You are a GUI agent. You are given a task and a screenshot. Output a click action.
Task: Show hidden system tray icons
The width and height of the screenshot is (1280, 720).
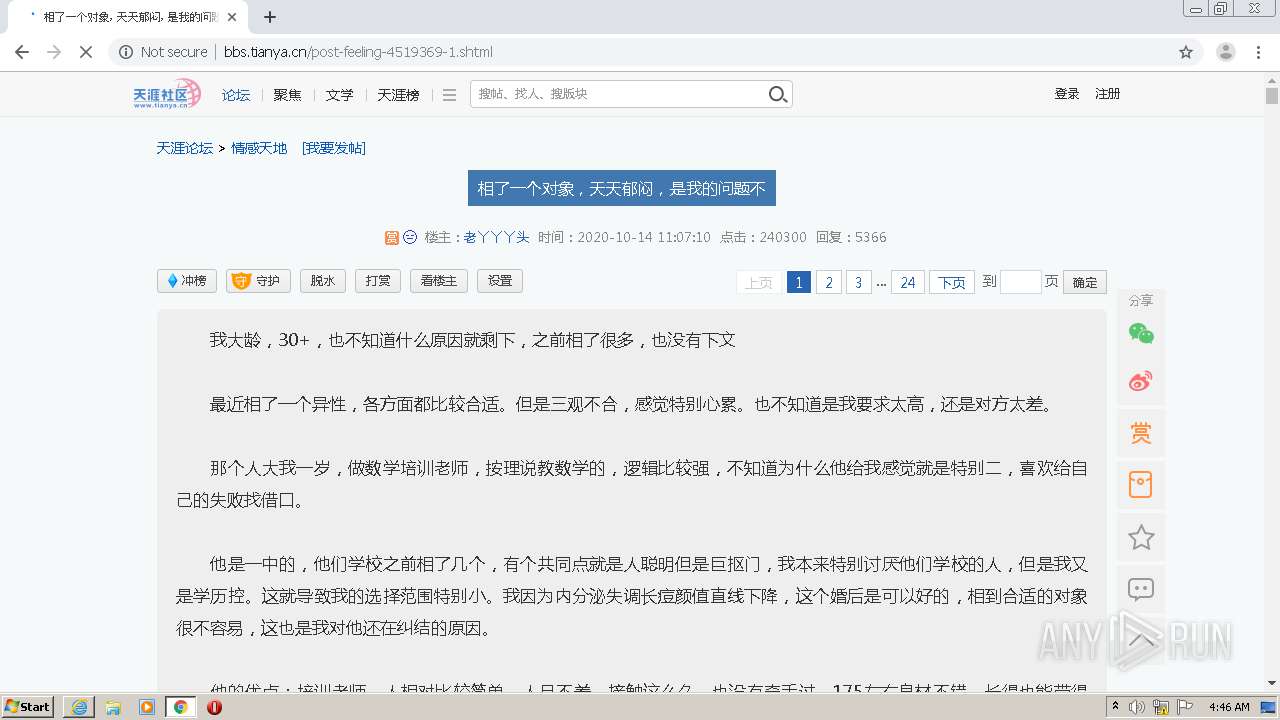(x=1115, y=707)
